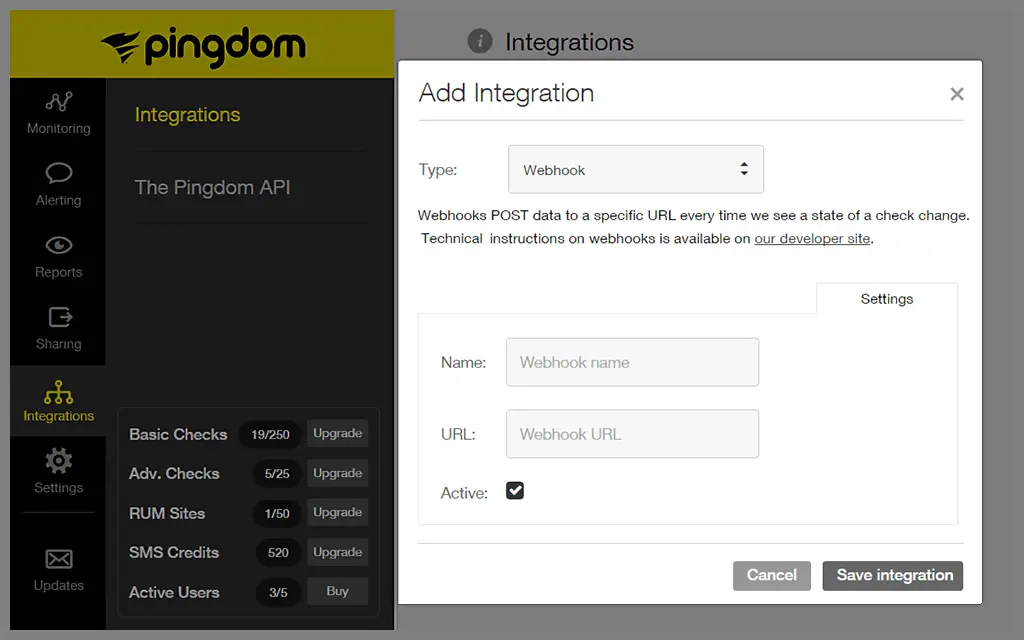Visit our developer site link
This screenshot has height=640, width=1024.
pos(812,238)
